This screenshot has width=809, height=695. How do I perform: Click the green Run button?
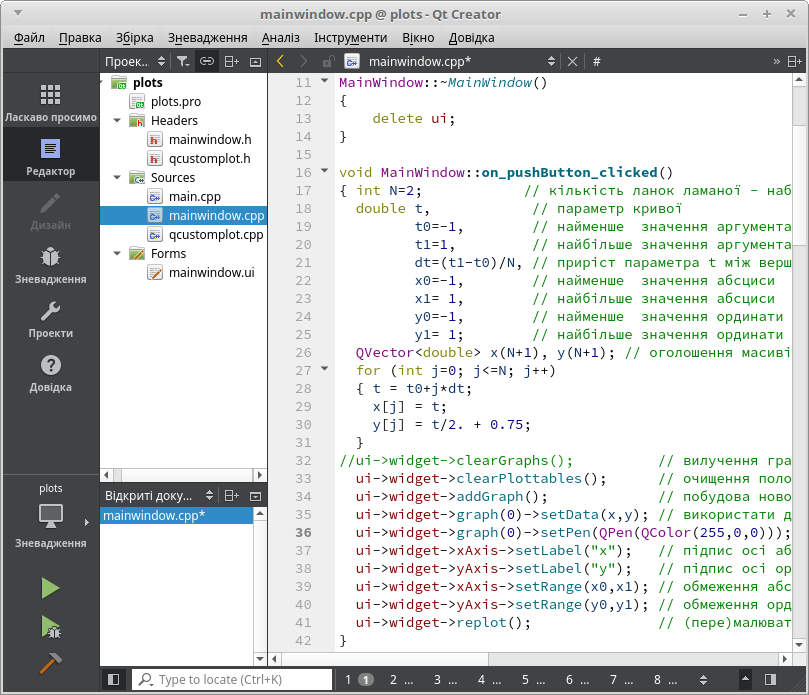[50, 588]
